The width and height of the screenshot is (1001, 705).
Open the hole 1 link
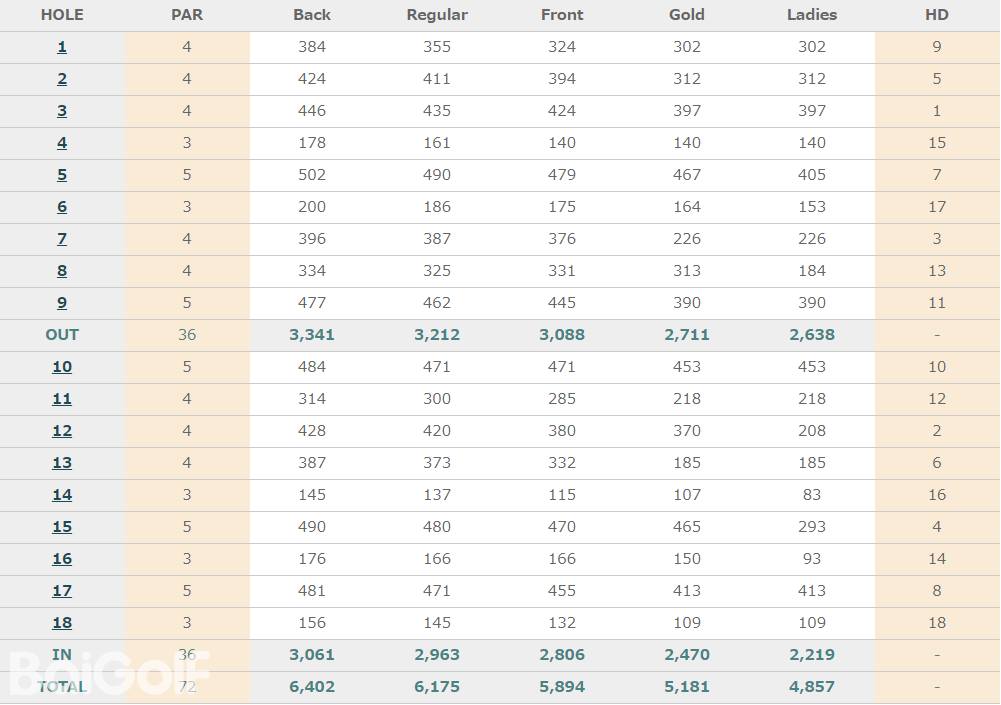click(x=62, y=47)
